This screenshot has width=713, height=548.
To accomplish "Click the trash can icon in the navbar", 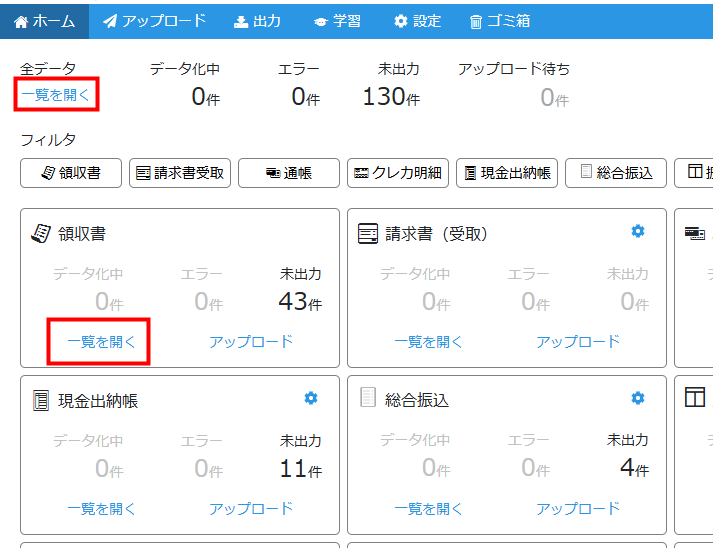I will (476, 22).
